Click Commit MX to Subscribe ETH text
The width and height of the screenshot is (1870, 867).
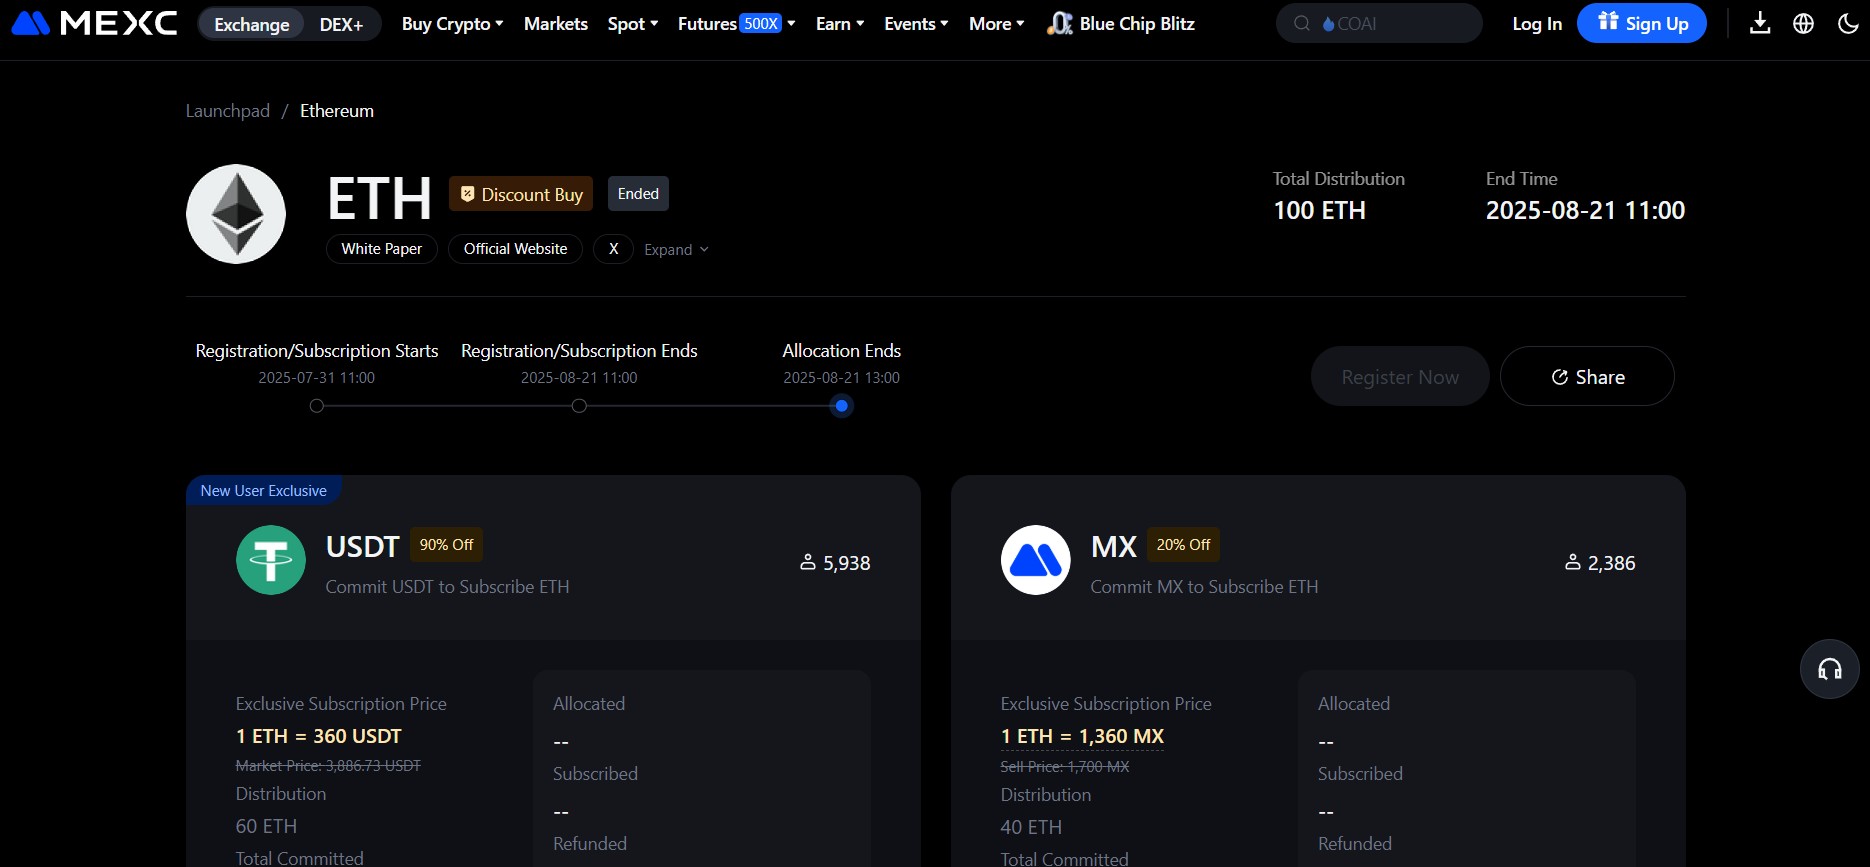point(1204,587)
